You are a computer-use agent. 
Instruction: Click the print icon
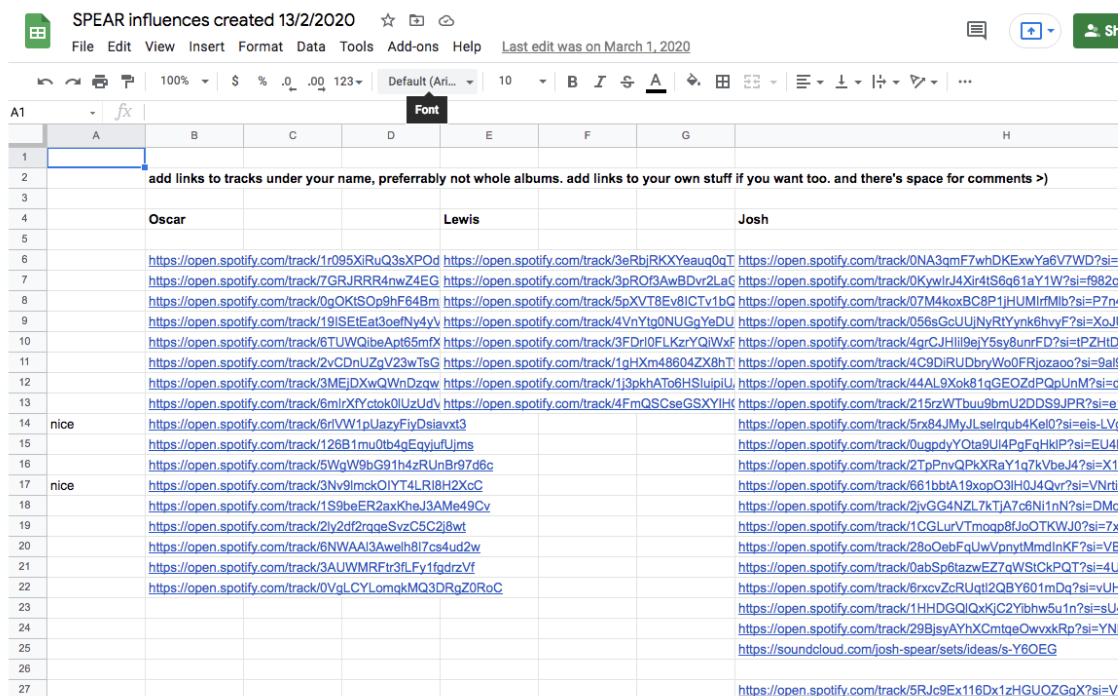point(100,82)
